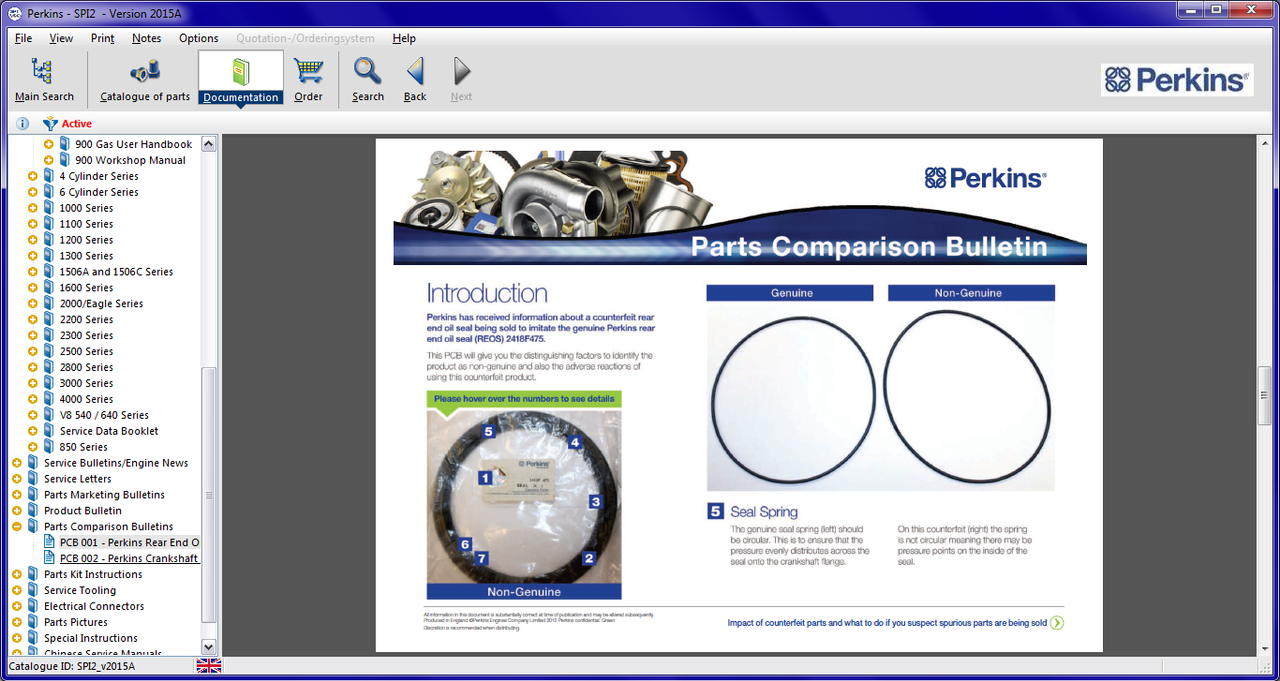1280x681 pixels.
Task: Click the Non-Genuine seal spring image
Action: (968, 398)
